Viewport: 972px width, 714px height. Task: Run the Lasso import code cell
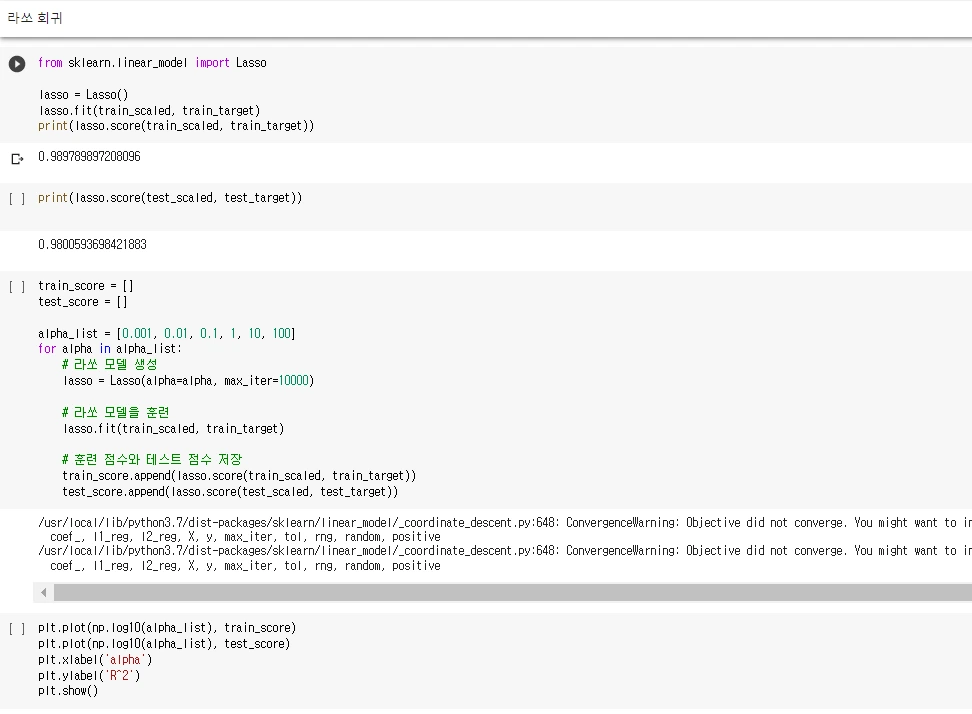click(17, 63)
